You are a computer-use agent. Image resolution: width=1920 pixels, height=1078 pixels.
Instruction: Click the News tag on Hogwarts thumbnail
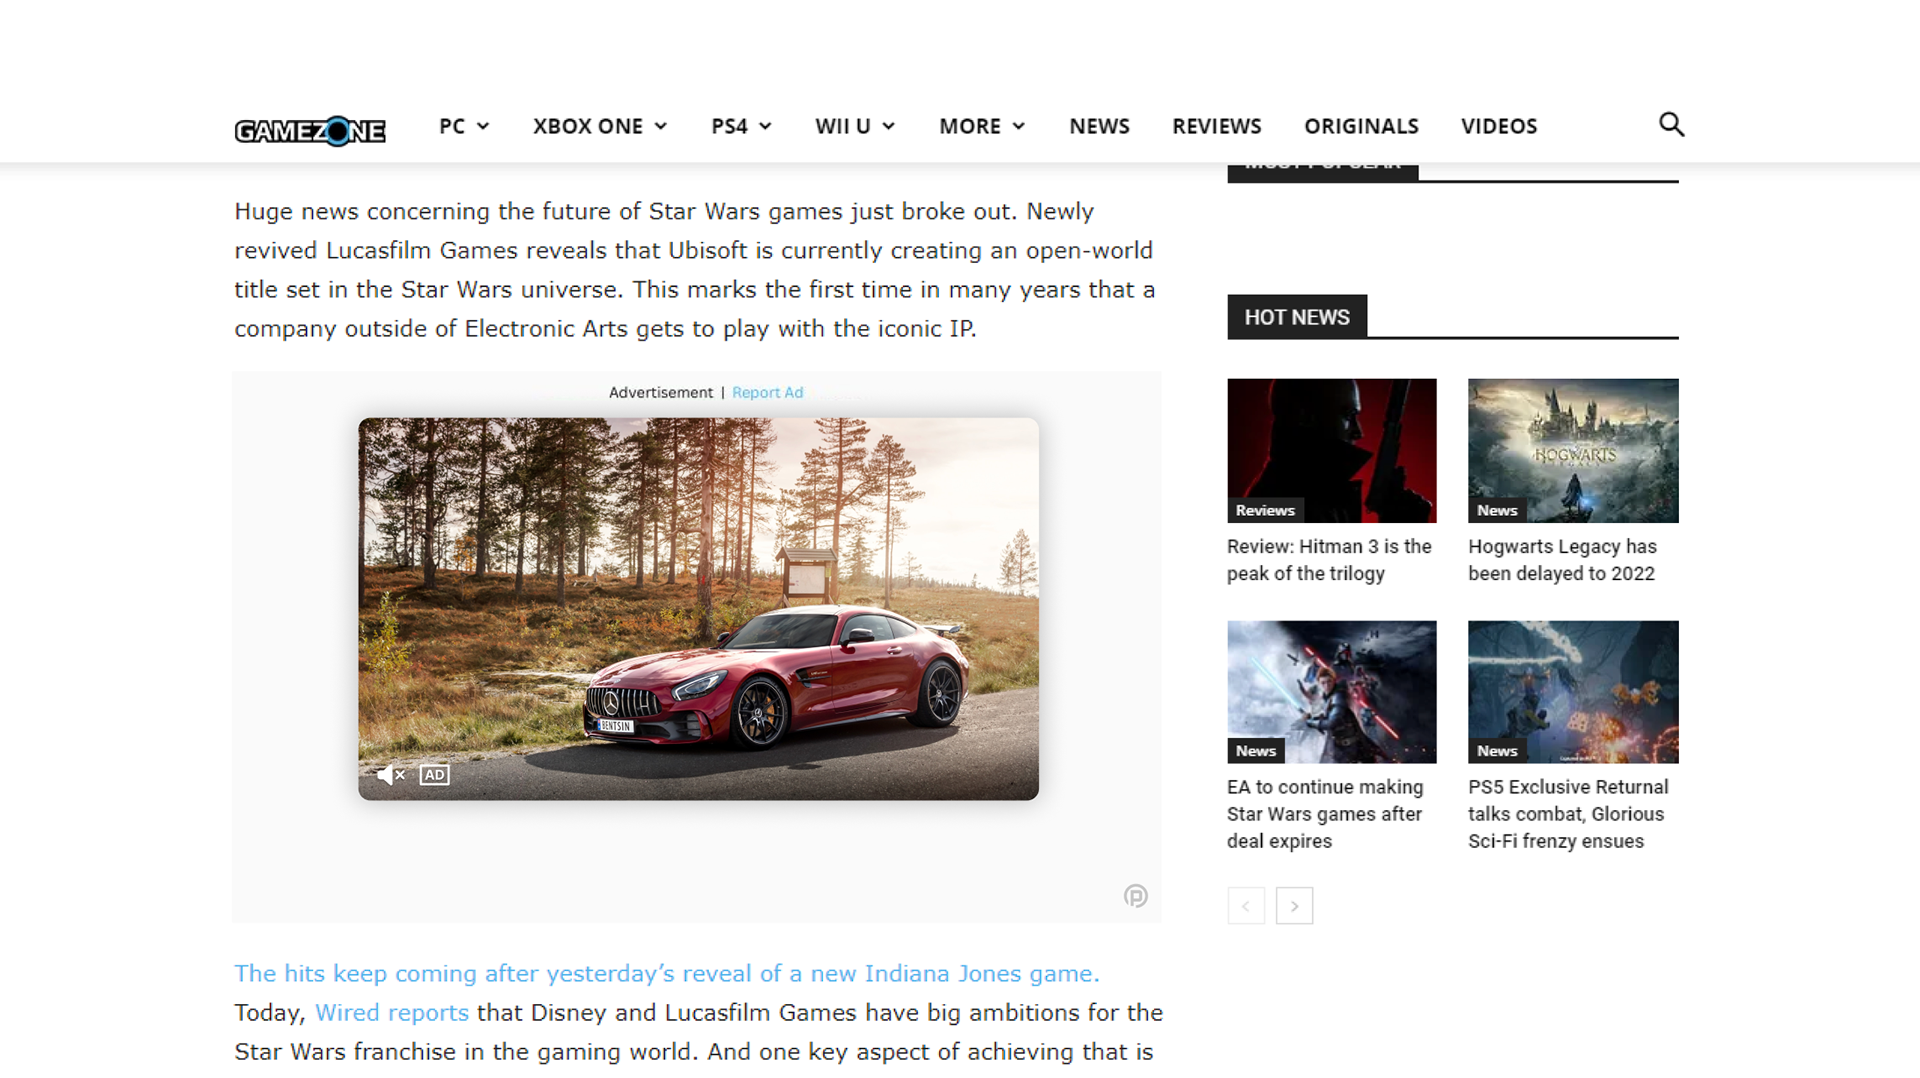(x=1497, y=510)
